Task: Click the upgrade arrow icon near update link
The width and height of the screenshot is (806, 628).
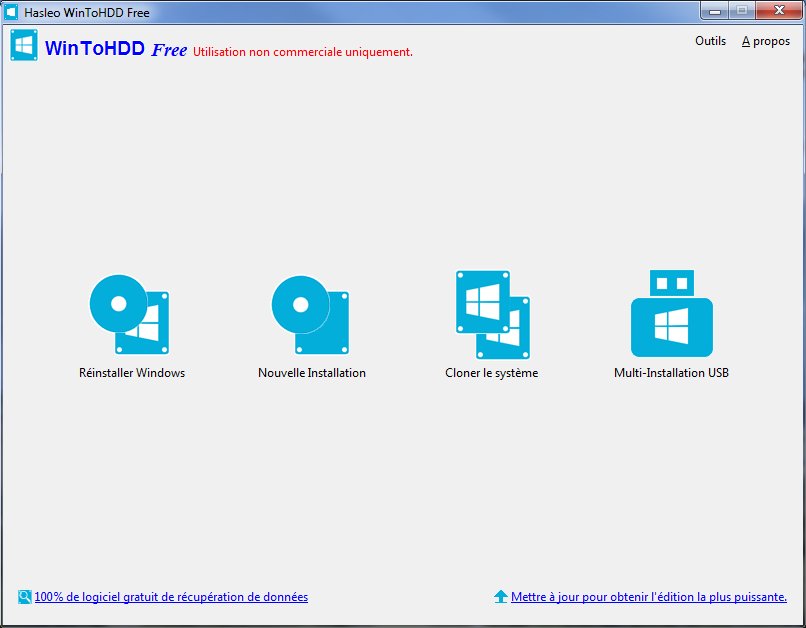Action: pos(501,597)
